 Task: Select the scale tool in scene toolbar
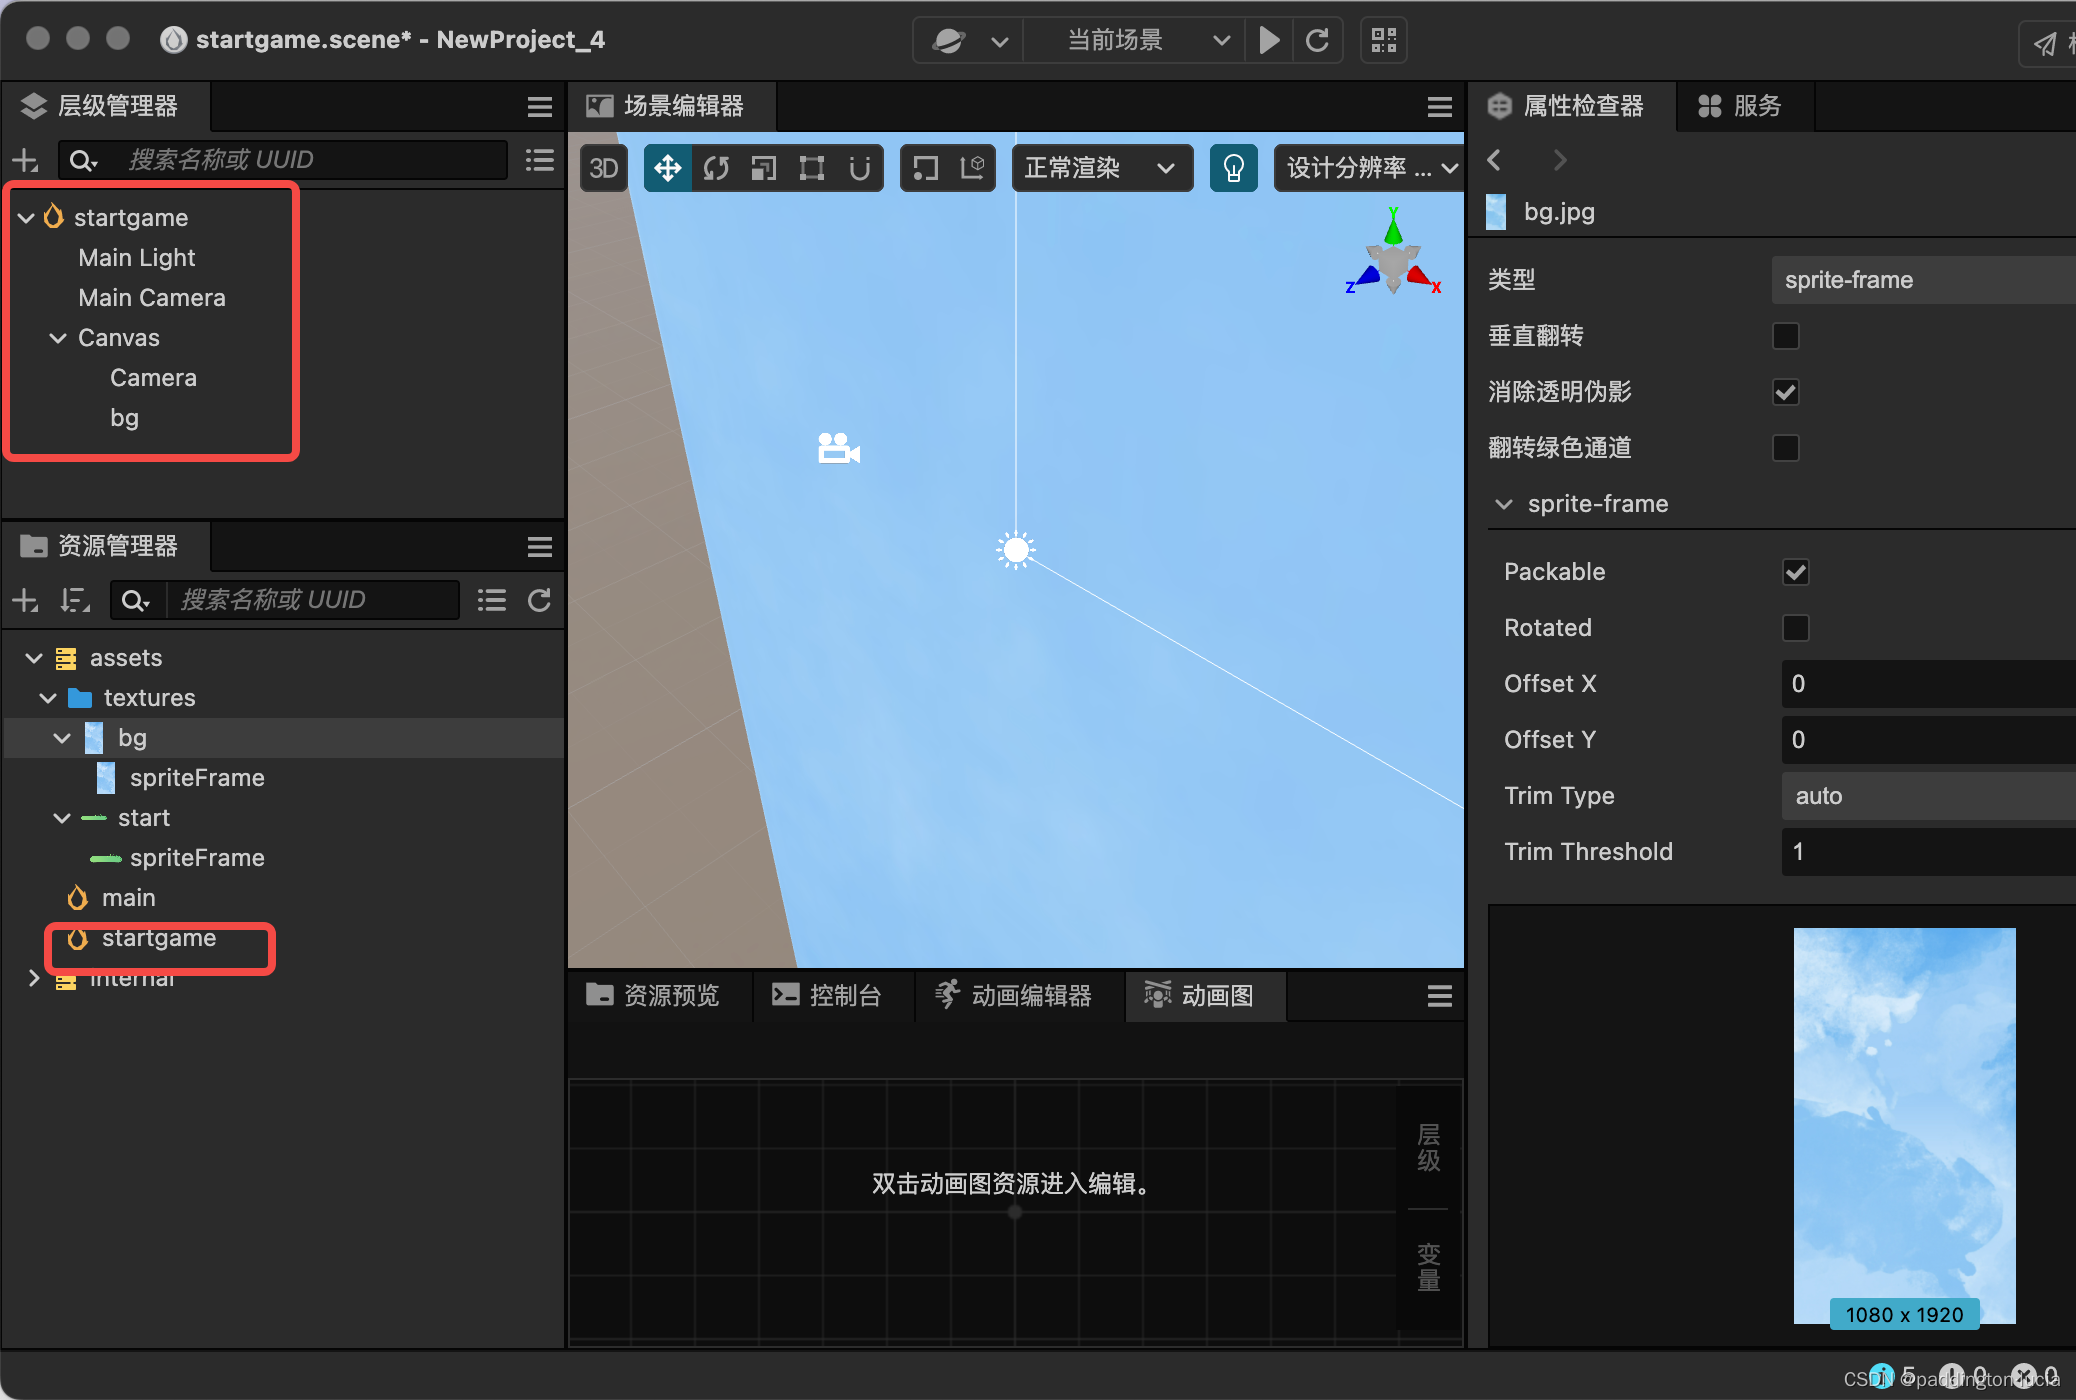(763, 168)
